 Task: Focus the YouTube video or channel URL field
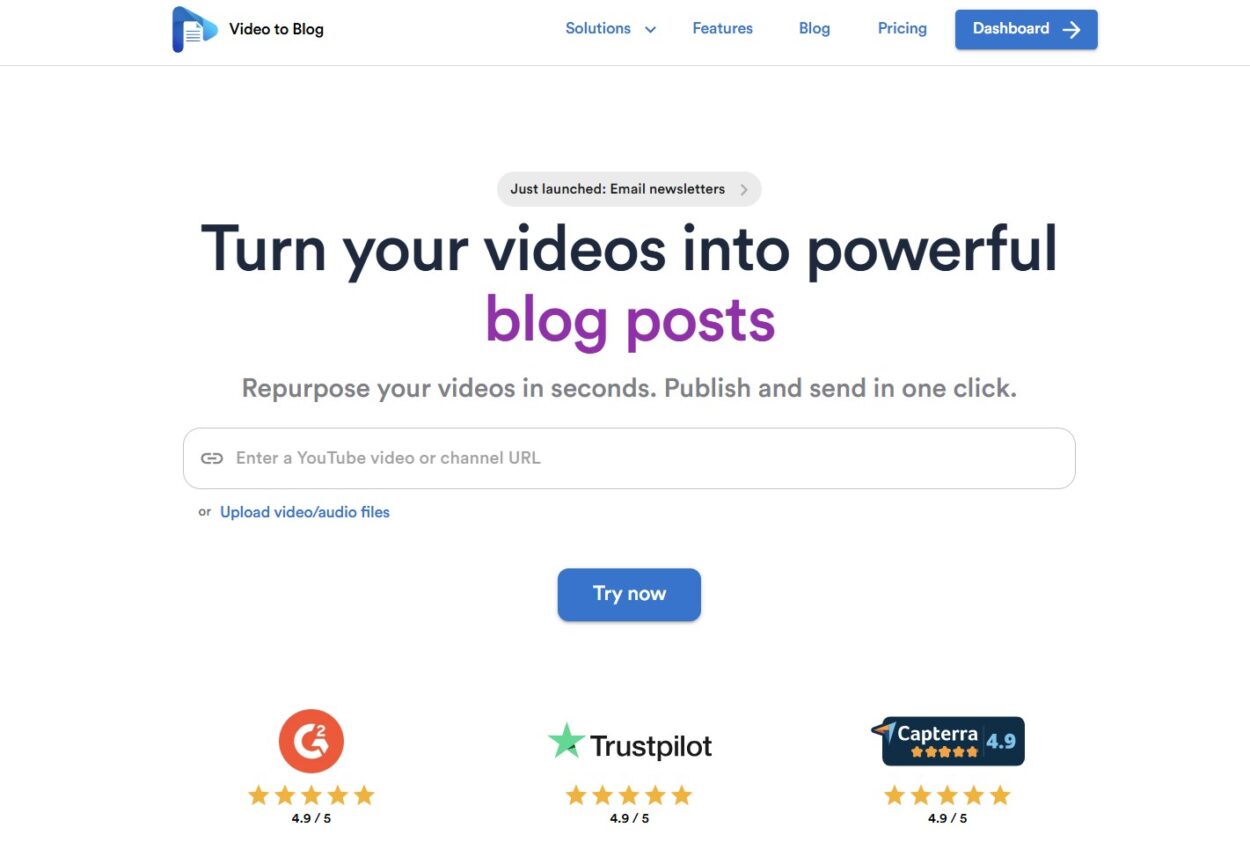[629, 458]
